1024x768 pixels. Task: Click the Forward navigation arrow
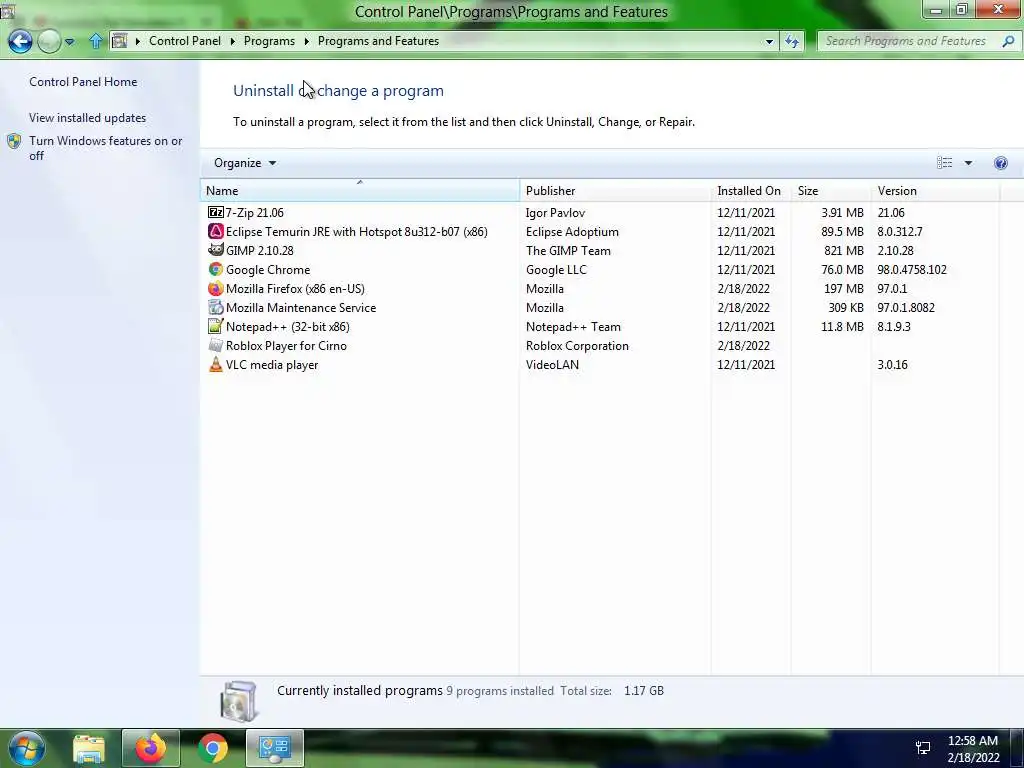point(49,41)
